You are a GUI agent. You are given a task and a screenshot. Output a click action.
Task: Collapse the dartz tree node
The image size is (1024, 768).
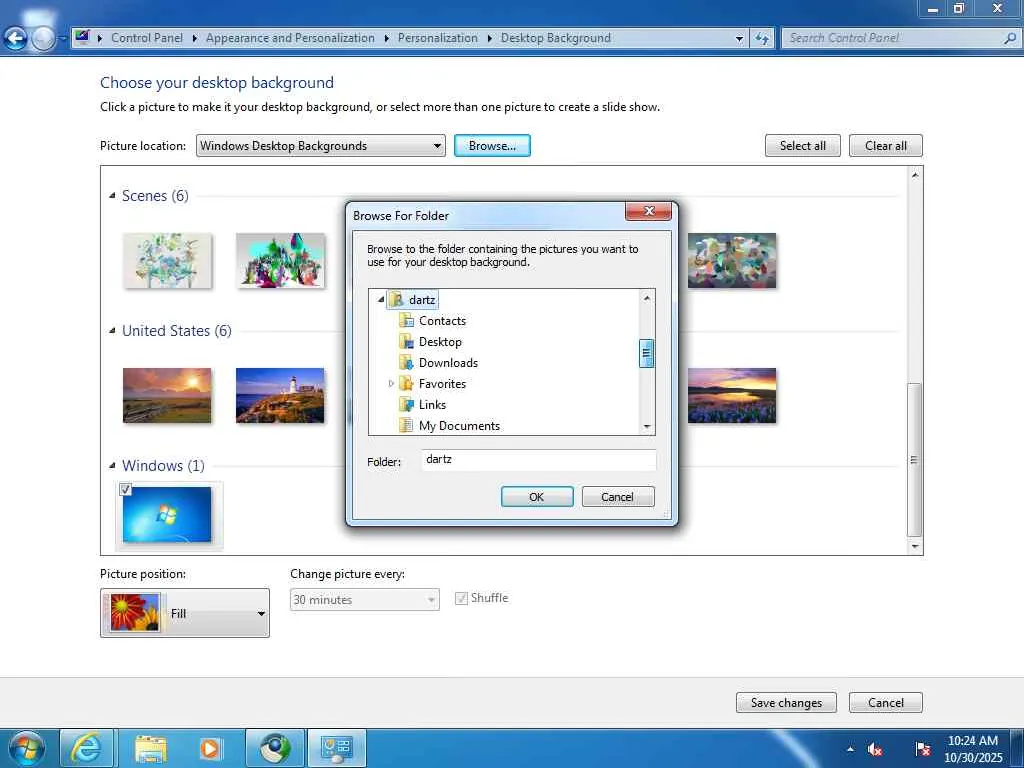pos(381,299)
